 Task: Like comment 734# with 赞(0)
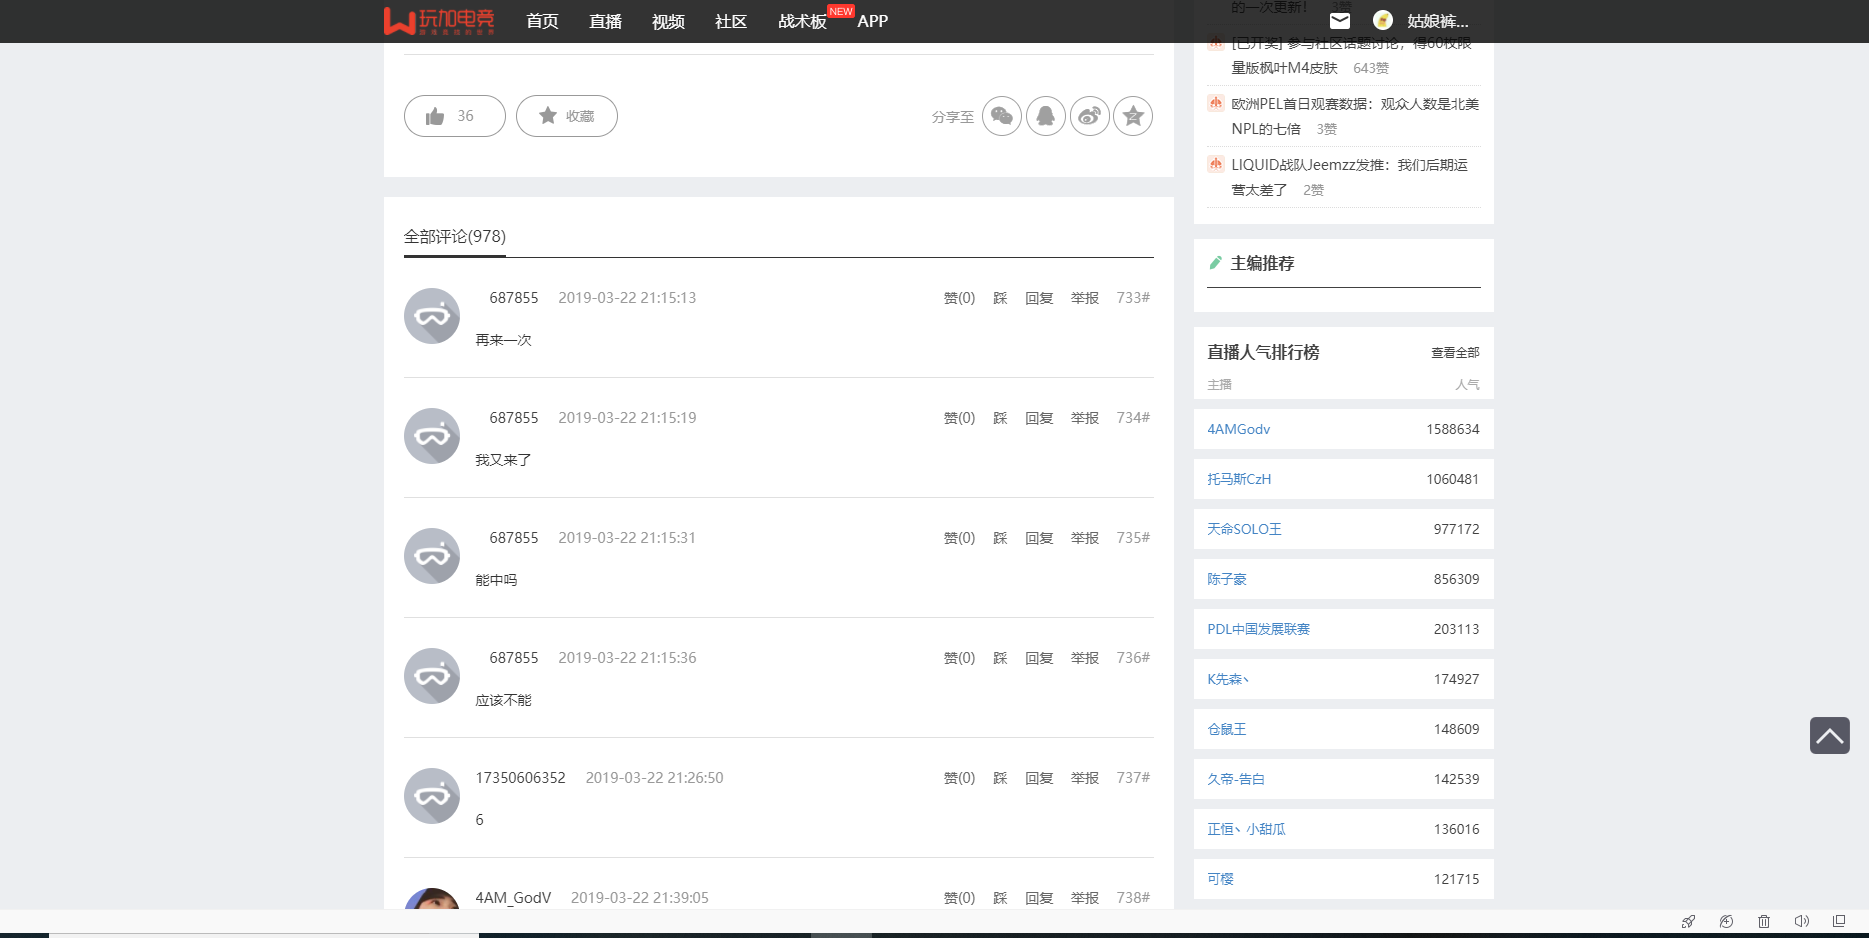959,418
